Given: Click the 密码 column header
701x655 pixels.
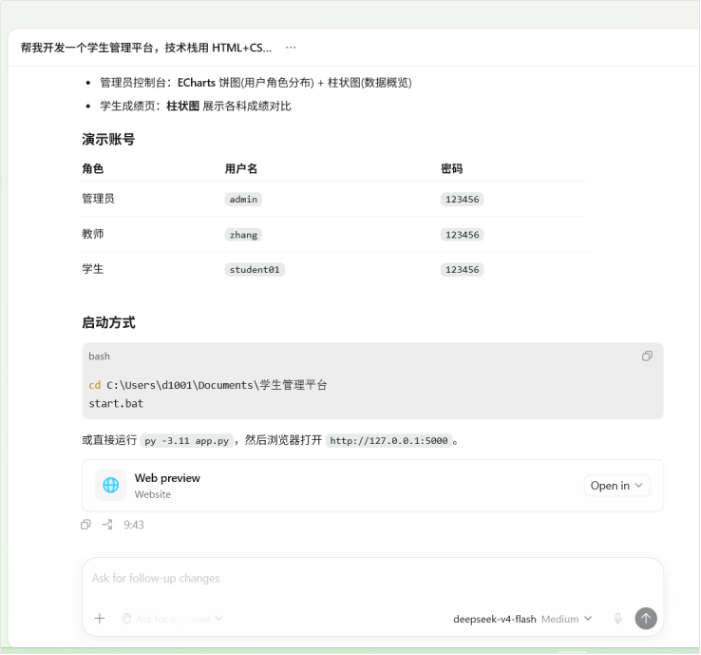Looking at the screenshot, I should click(x=452, y=169).
